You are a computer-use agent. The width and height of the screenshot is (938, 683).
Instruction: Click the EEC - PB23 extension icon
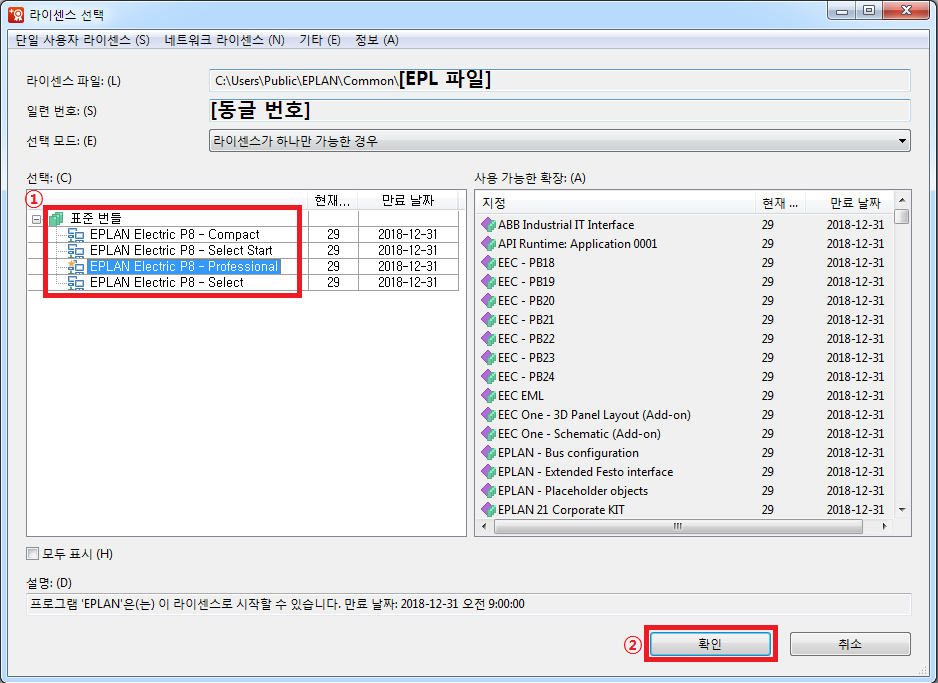[x=488, y=358]
